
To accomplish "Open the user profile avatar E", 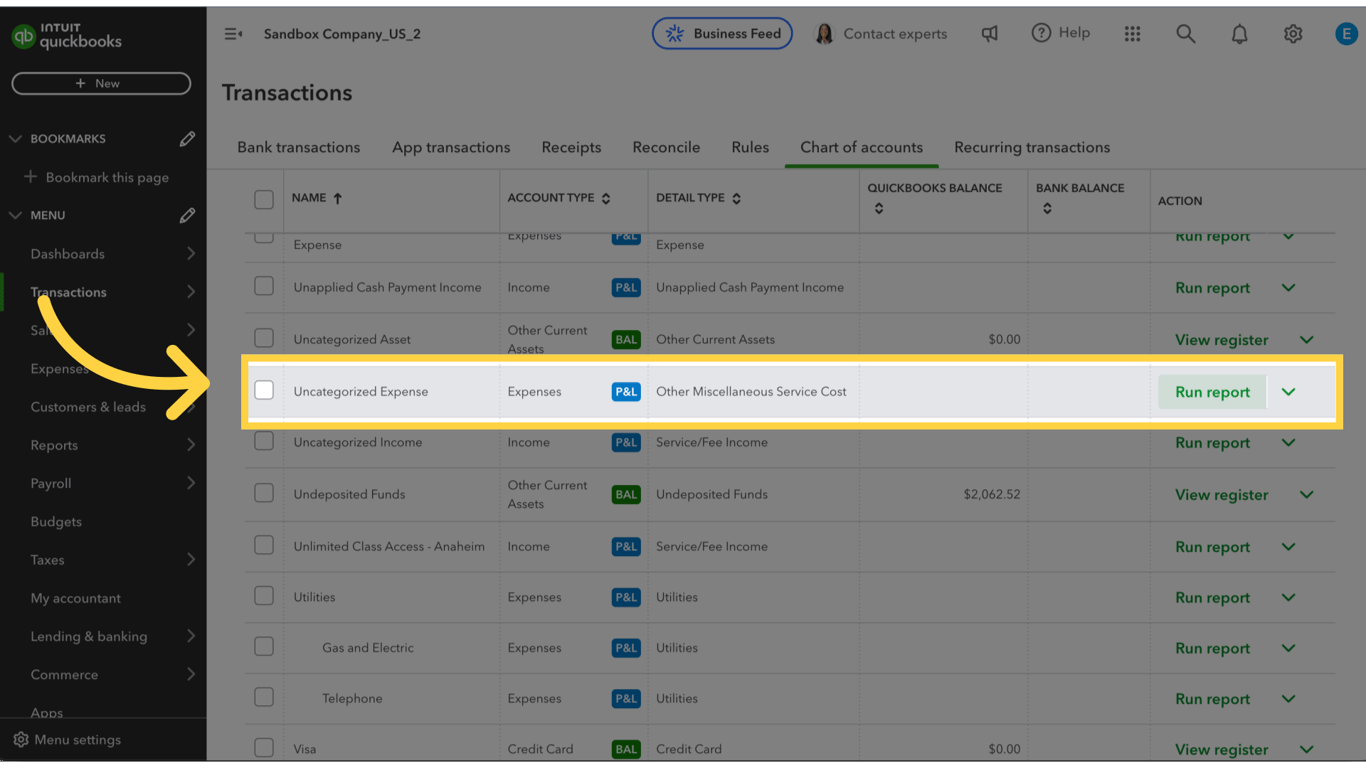I will [1346, 34].
